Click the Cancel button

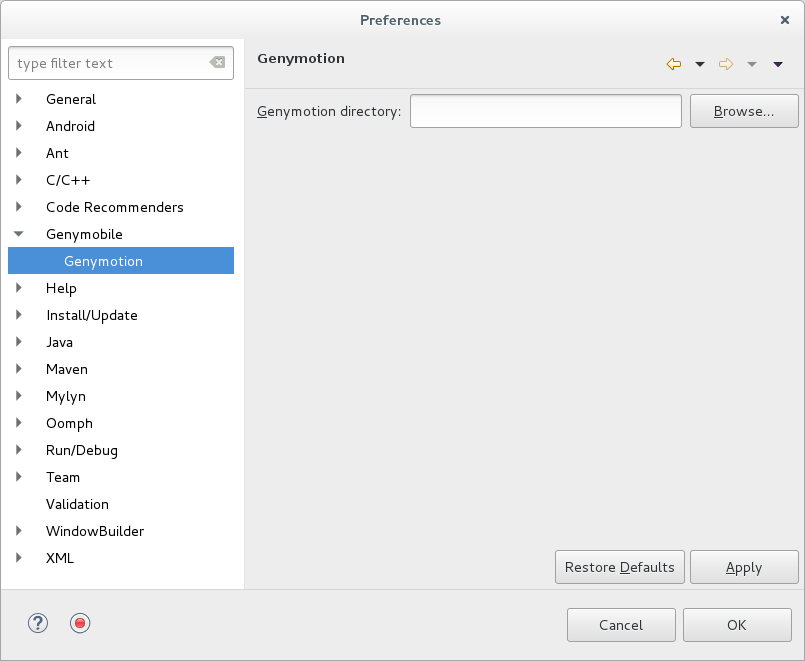[x=621, y=625]
